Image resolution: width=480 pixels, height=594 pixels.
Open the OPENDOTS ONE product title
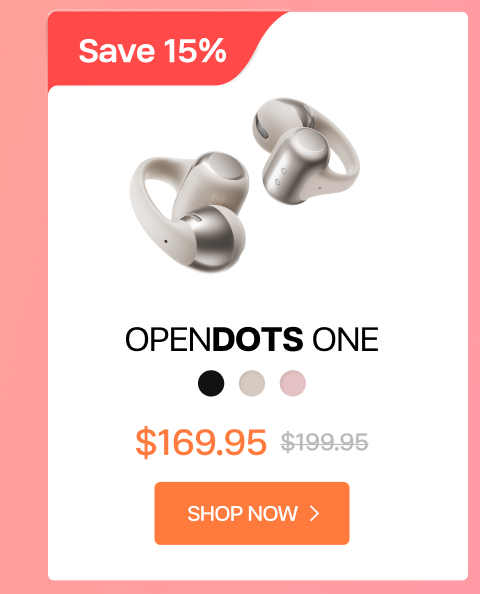pyautogui.click(x=252, y=339)
